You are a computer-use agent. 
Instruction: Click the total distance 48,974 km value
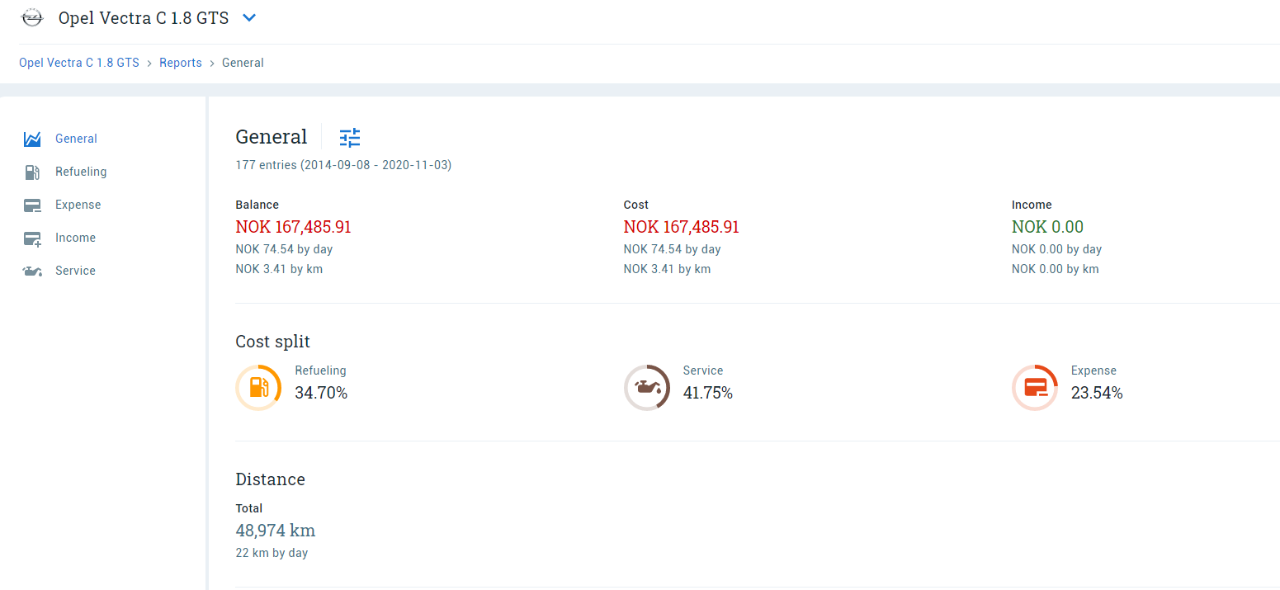click(x=275, y=531)
